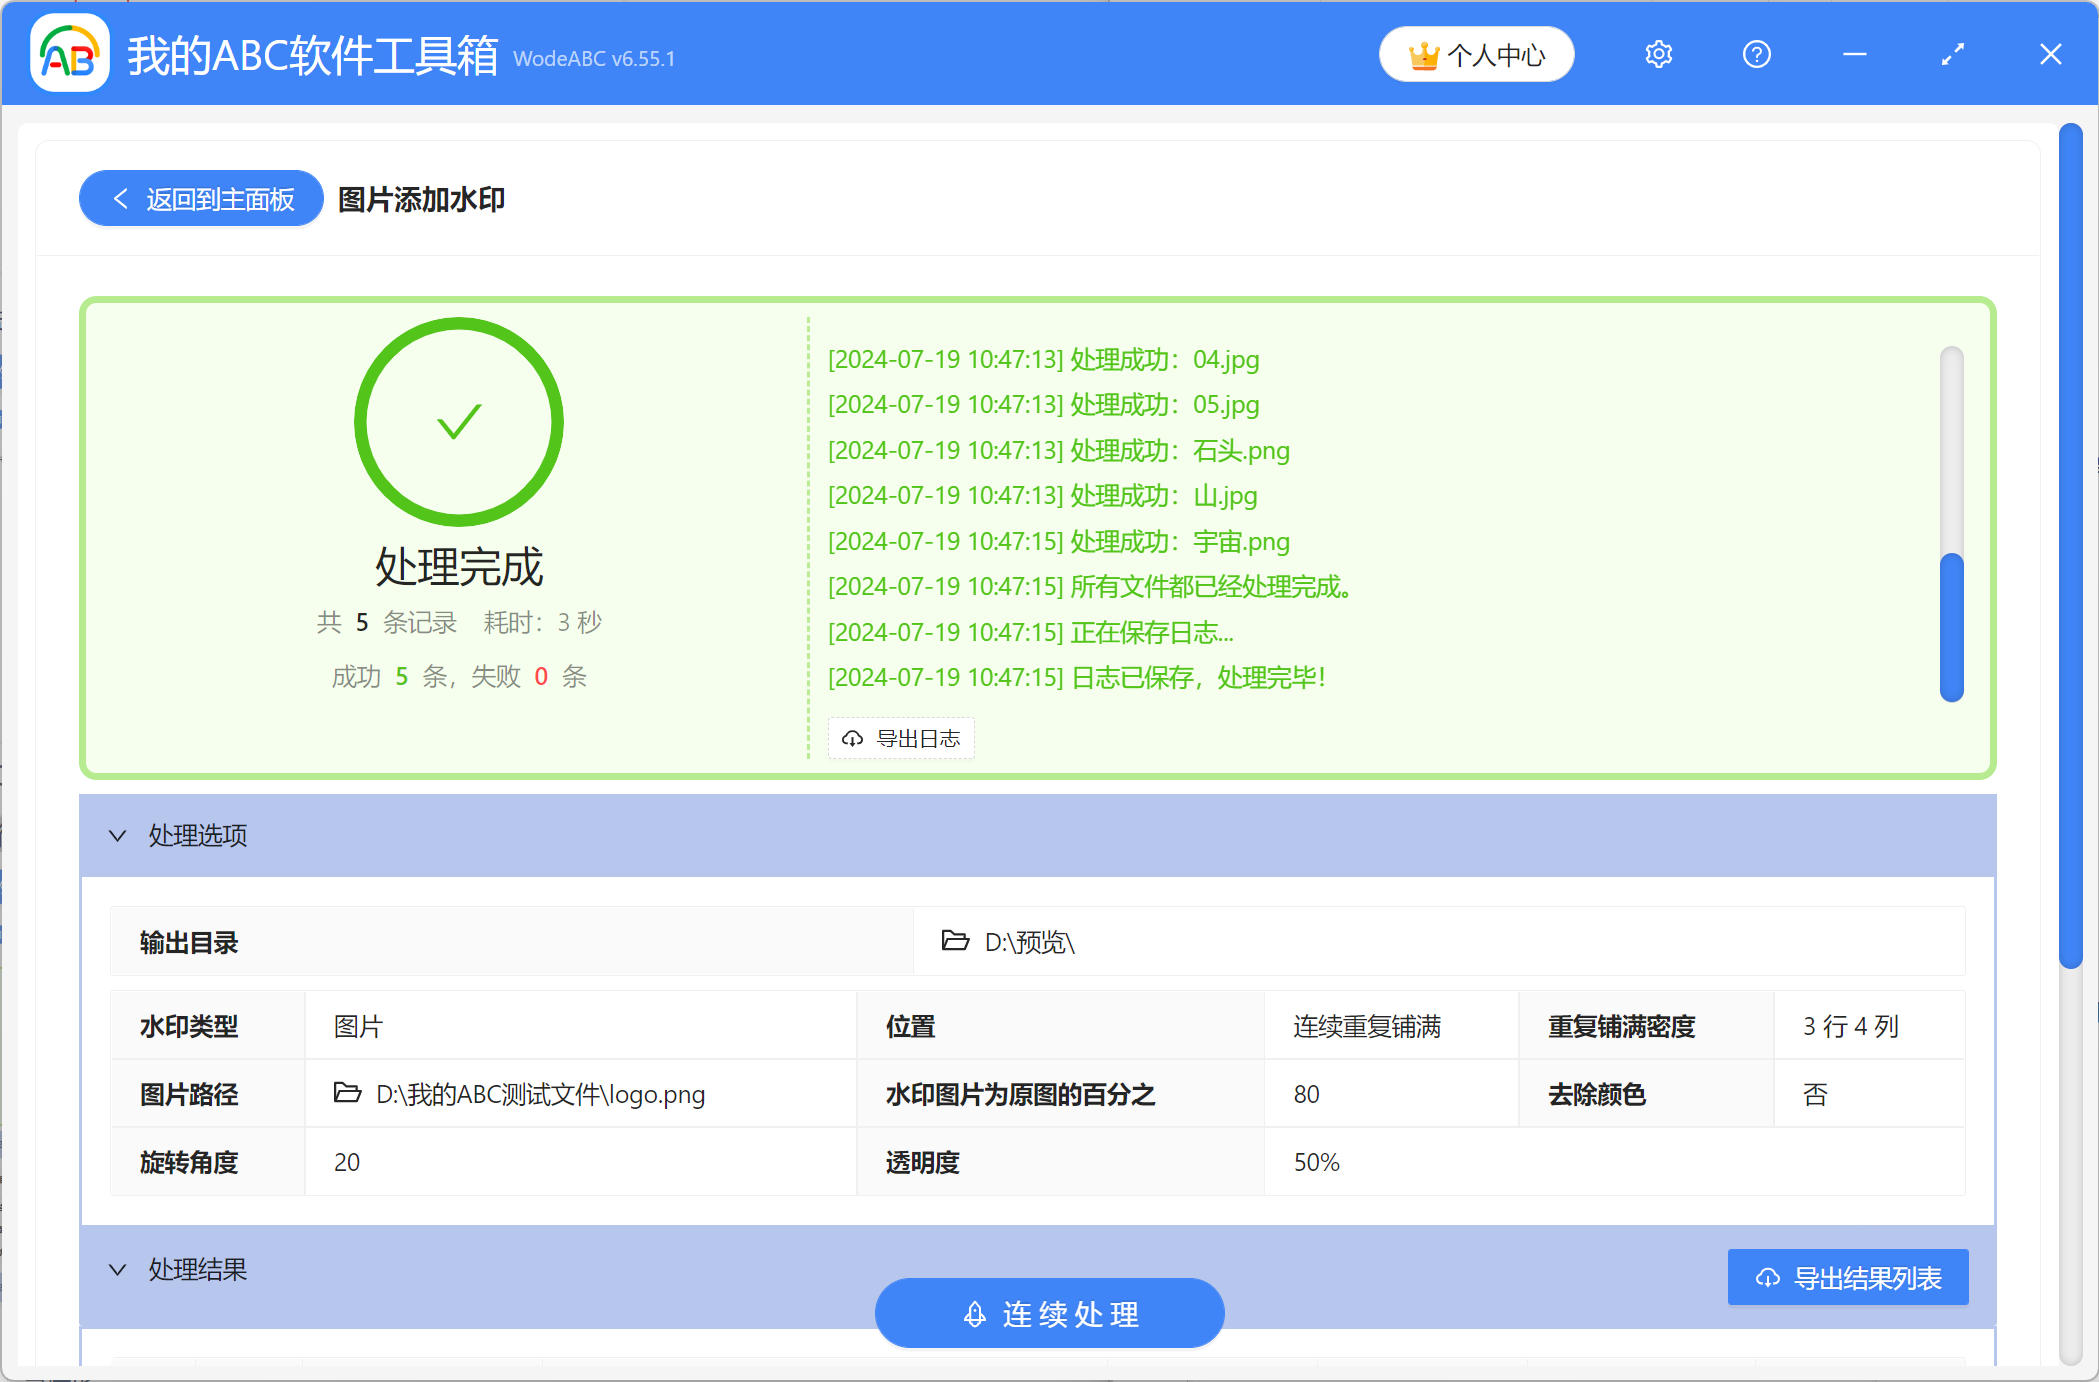This screenshot has width=2099, height=1382.
Task: Click folder icon beside logo.png path
Action: point(347,1093)
